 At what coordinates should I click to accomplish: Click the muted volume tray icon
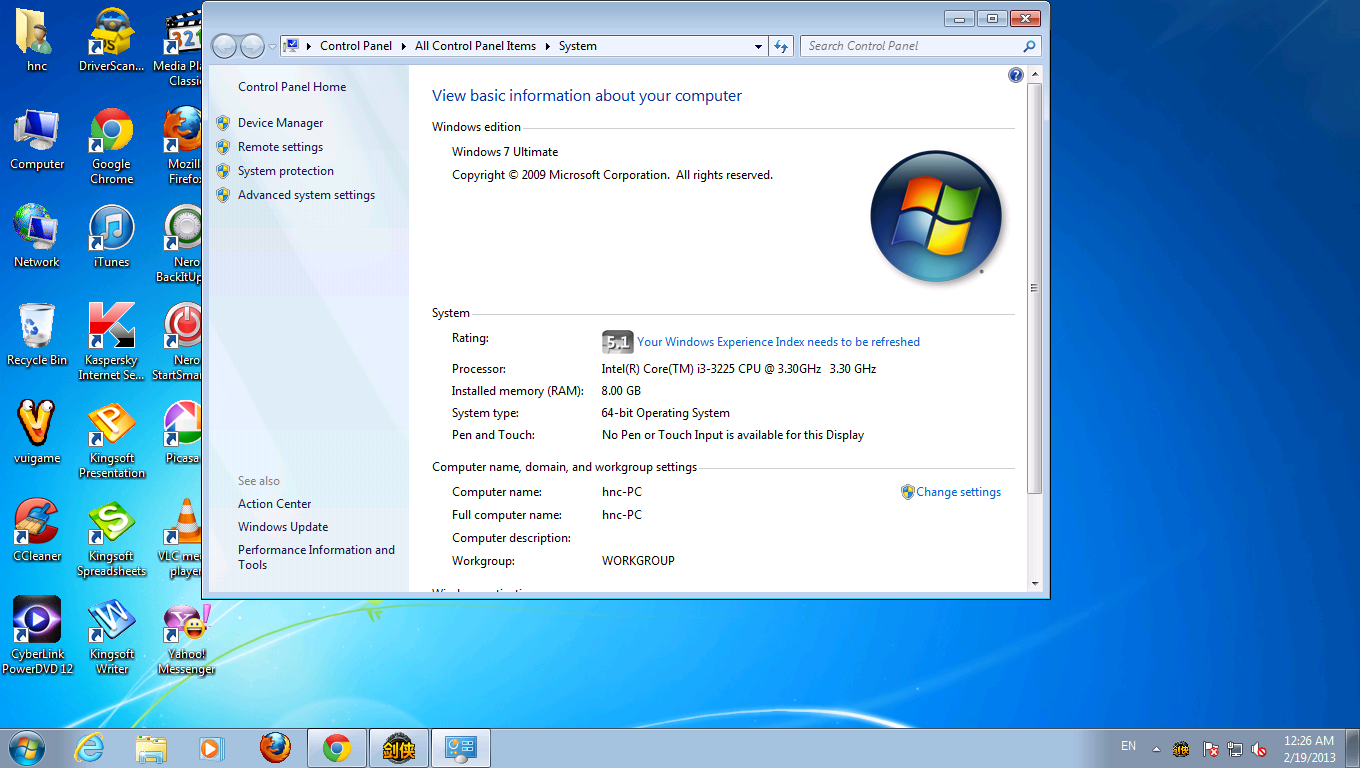1259,749
